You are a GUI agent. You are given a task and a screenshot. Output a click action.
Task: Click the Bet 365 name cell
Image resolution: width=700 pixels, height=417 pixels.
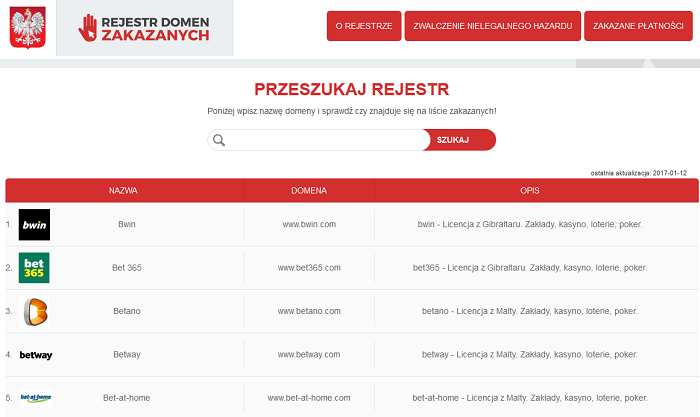(x=127, y=268)
